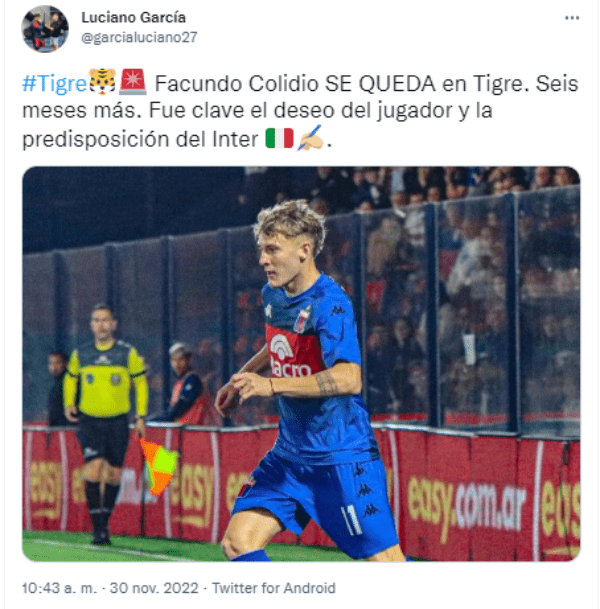Click the club crest on the jersey
Viewport: 600px width, 609px height.
point(302,320)
